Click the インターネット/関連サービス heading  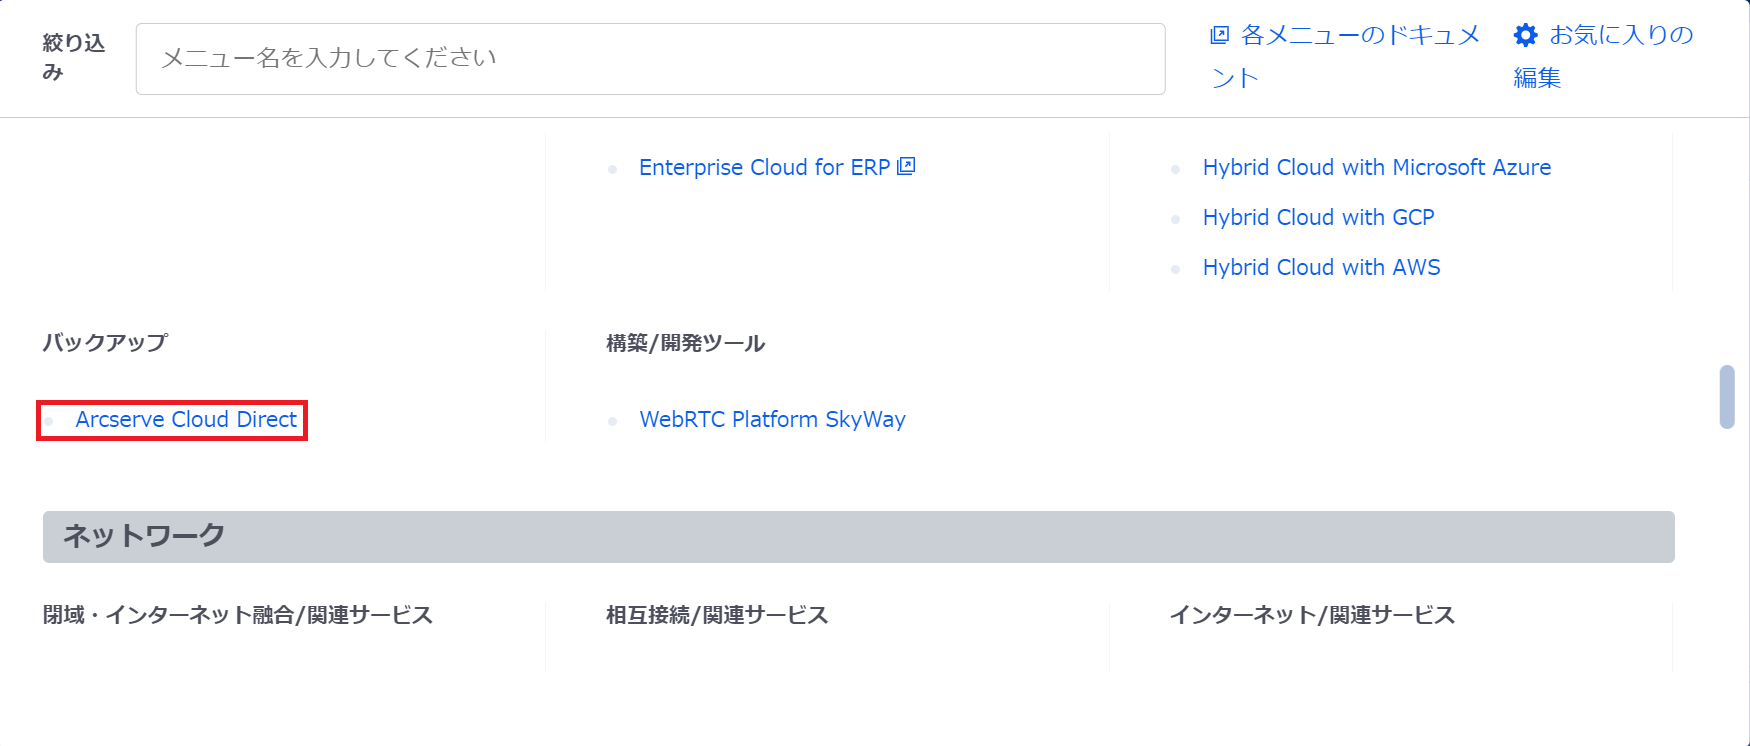[1311, 615]
